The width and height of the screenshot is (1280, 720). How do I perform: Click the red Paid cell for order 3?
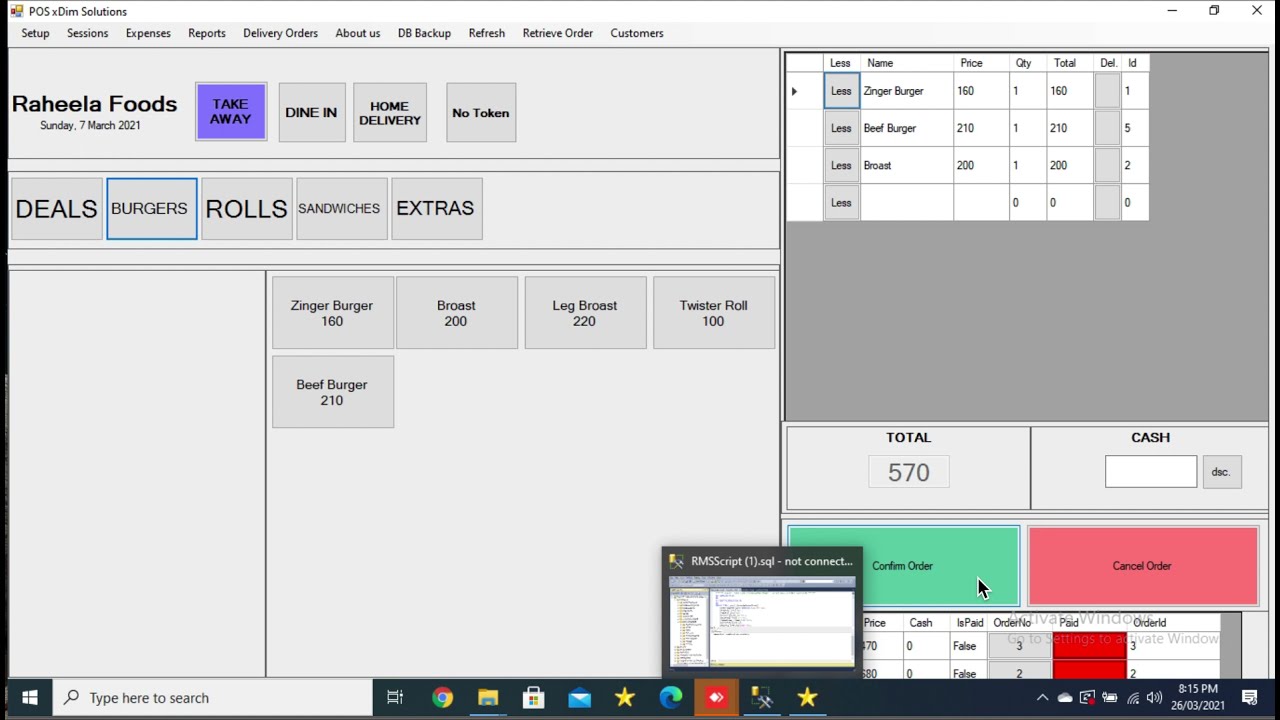click(1089, 646)
